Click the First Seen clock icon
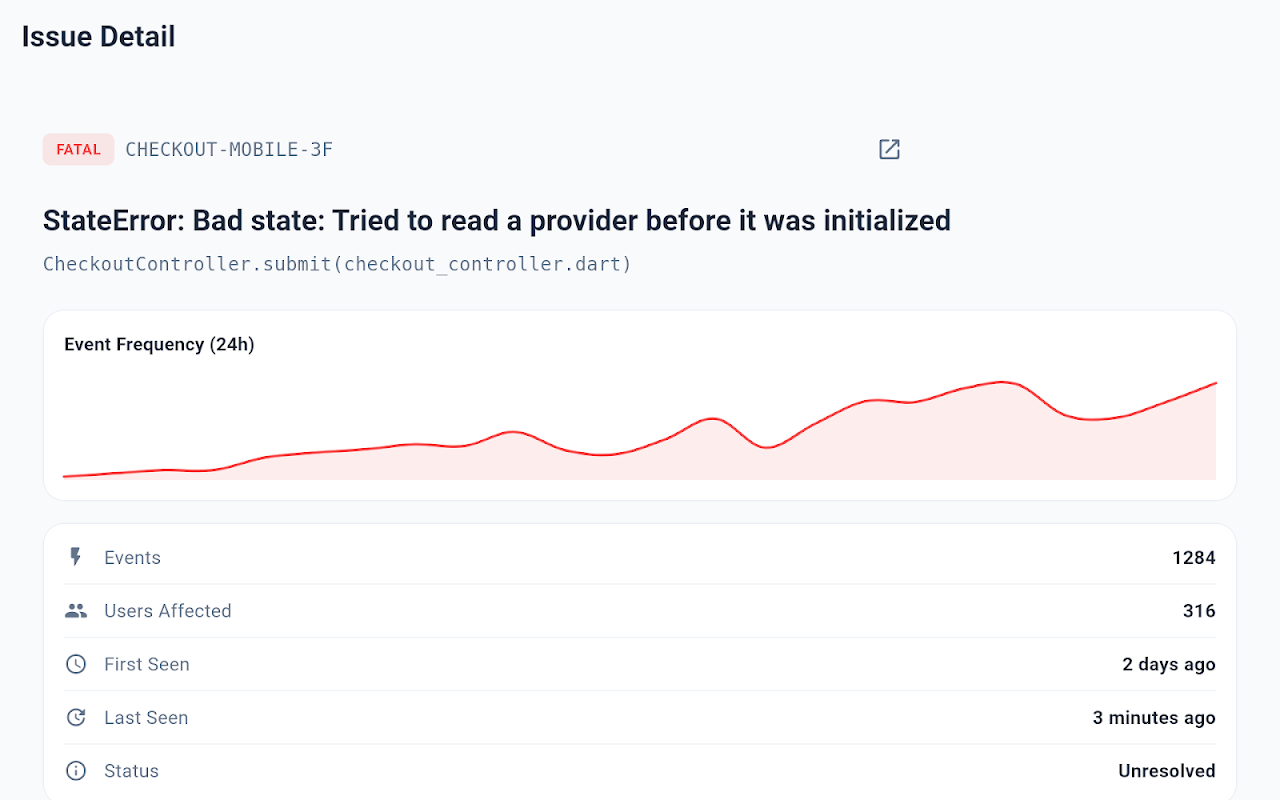1280x800 pixels. pyautogui.click(x=76, y=664)
